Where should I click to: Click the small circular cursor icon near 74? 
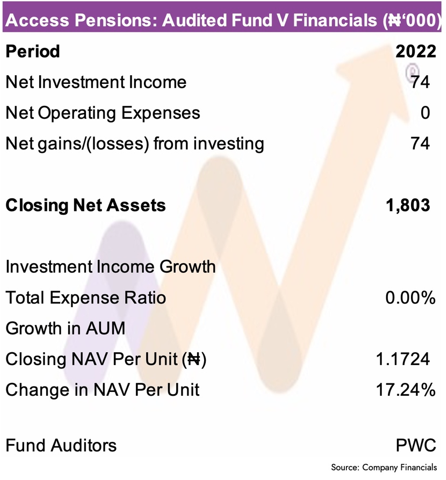(413, 71)
